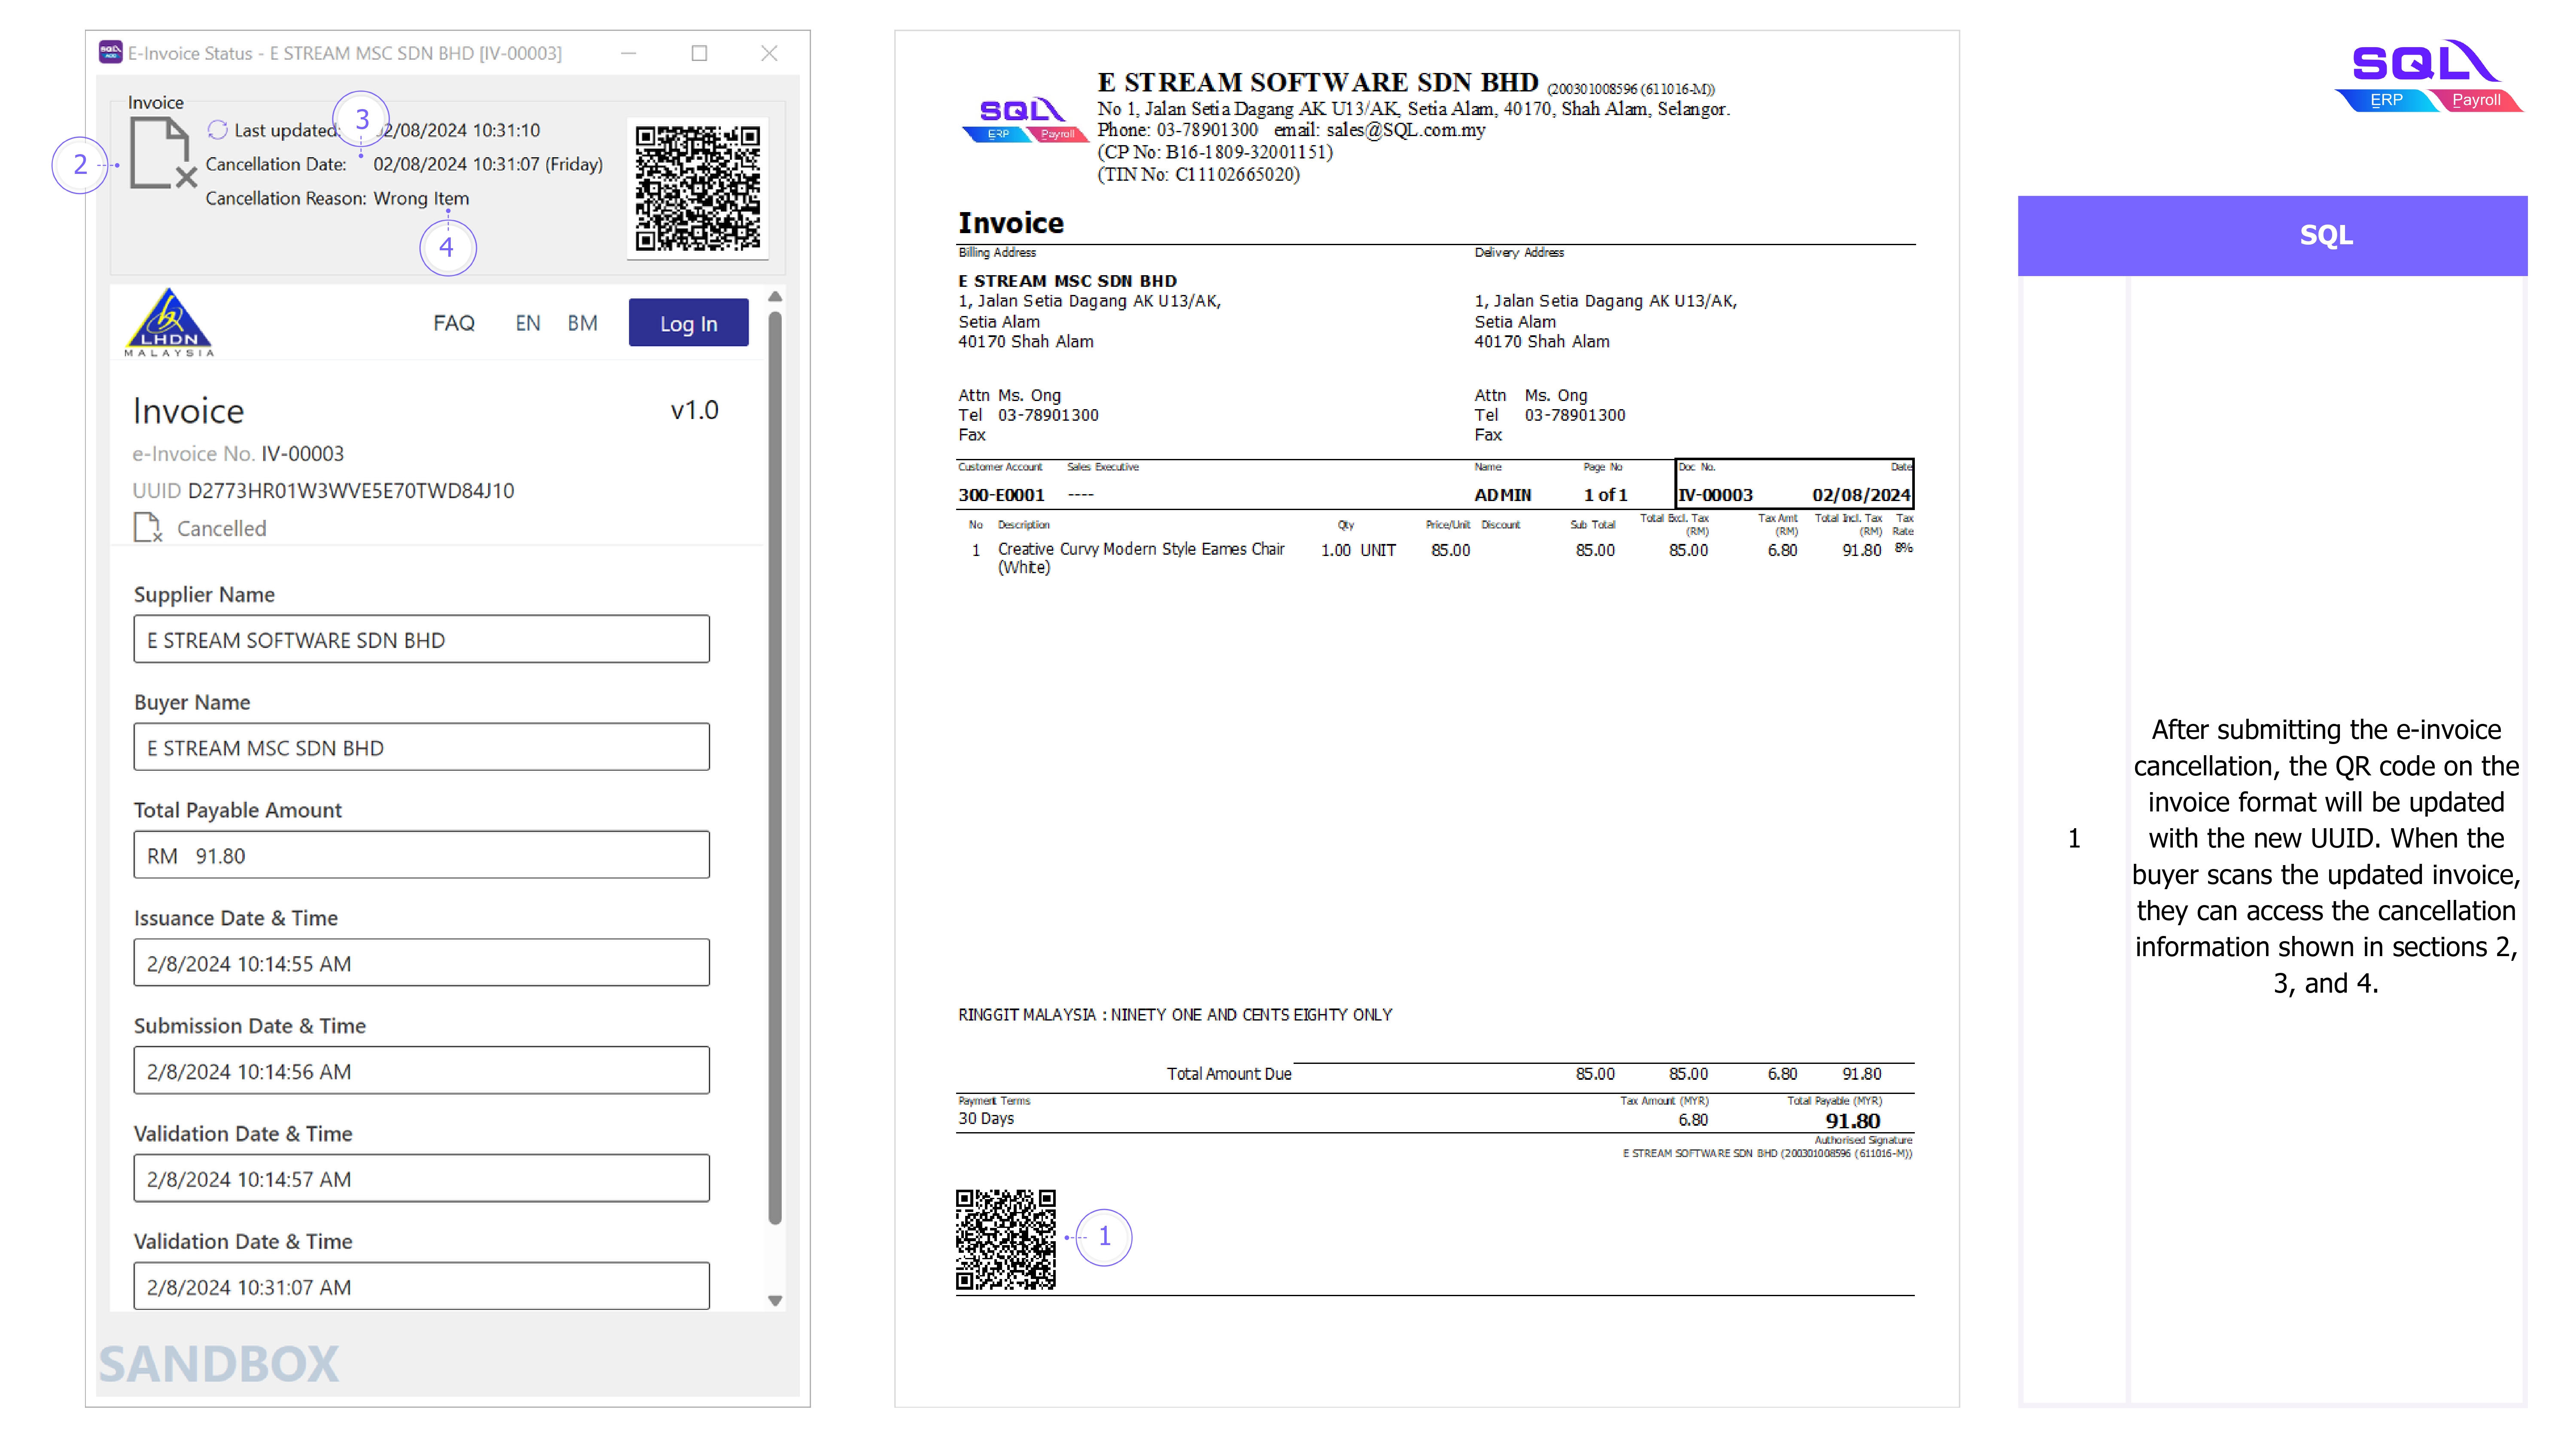Screen dimensions: 2576x1449
Task: Click the Total Payable Amount field
Action: (x=421, y=855)
